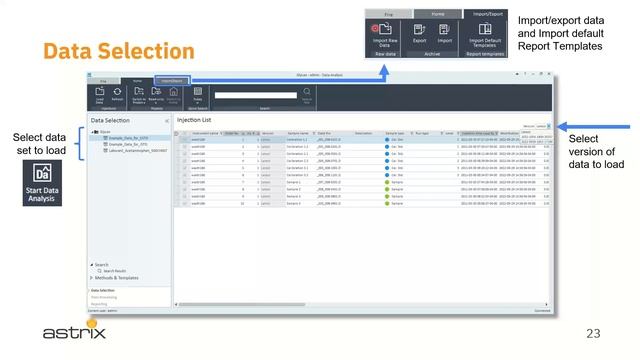640x360 pixels.
Task: Open the Today quick search dropdown
Action: [x=198, y=95]
